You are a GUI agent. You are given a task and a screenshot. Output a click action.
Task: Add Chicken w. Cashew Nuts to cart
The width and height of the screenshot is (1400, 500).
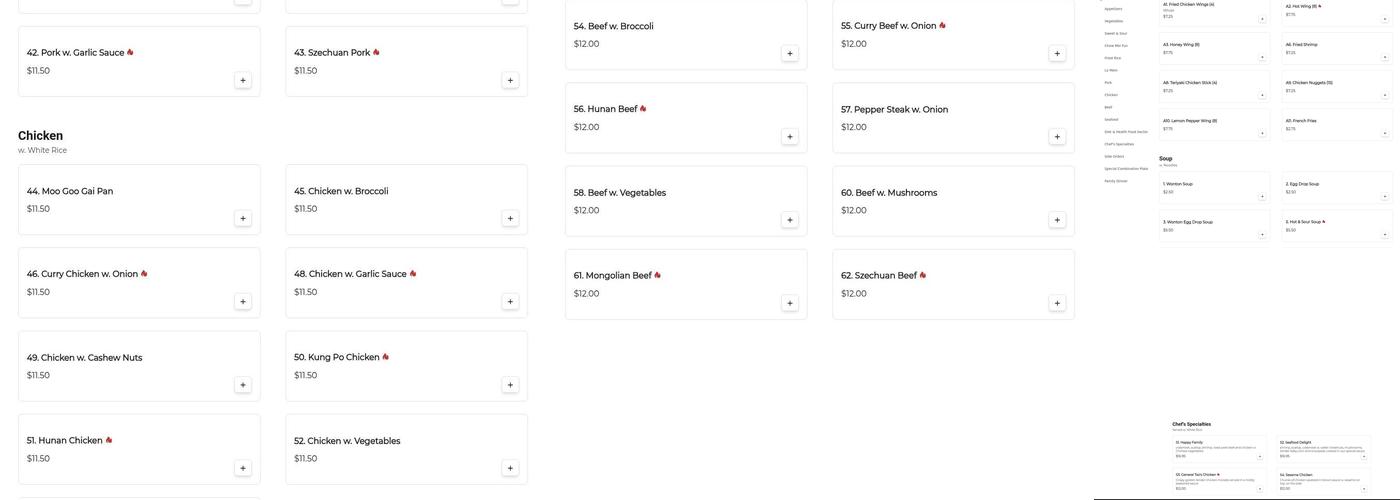tap(242, 386)
